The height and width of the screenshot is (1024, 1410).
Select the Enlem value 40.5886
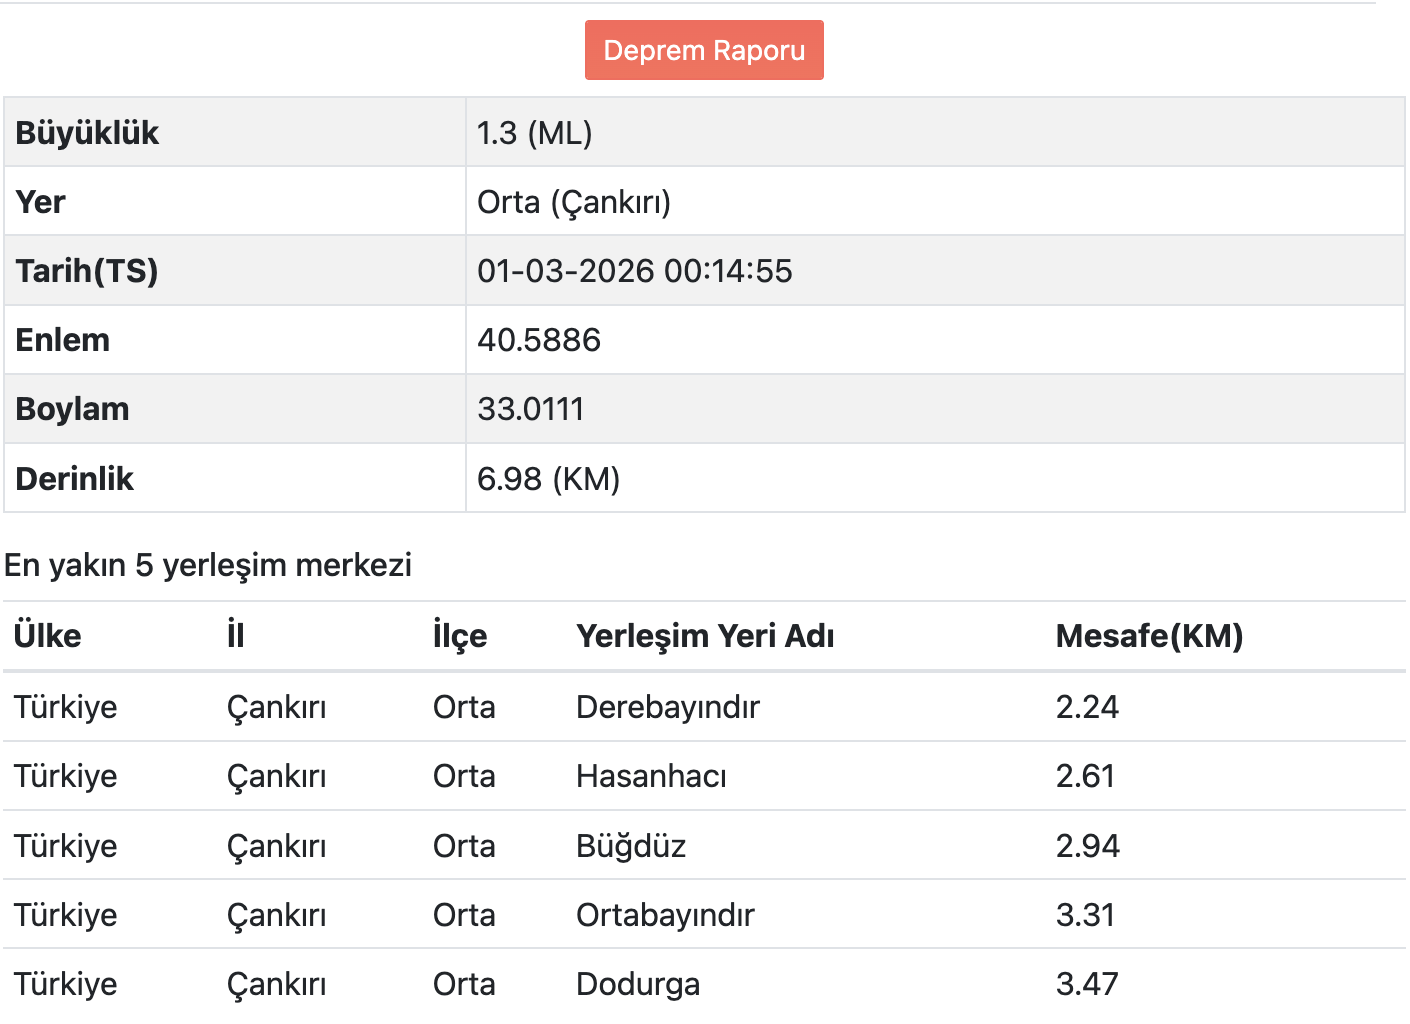click(x=538, y=340)
